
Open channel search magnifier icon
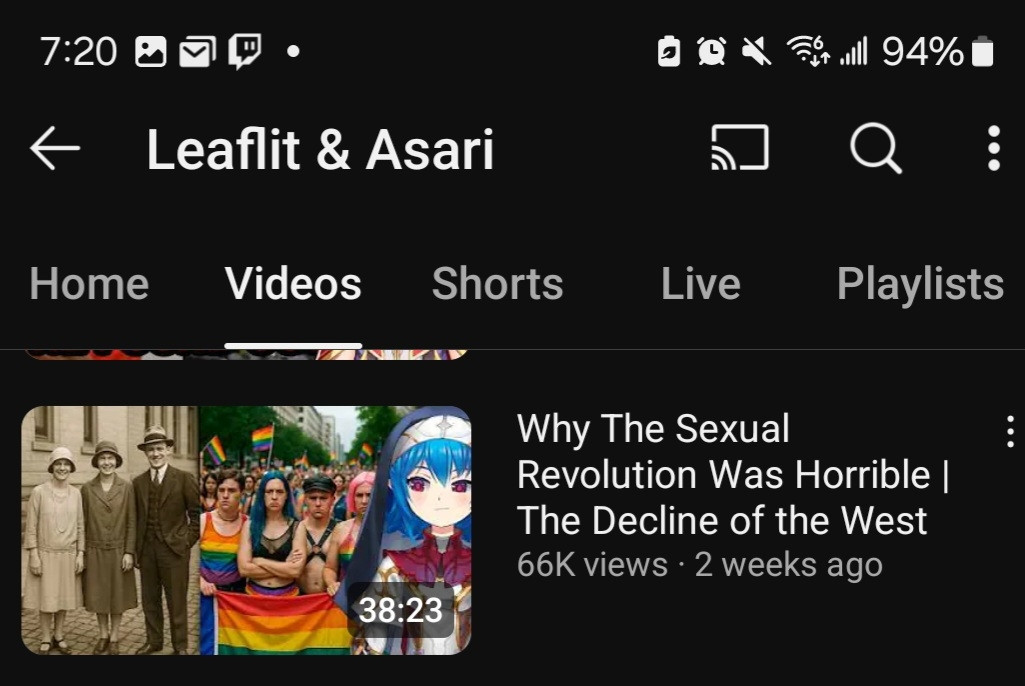coord(876,148)
